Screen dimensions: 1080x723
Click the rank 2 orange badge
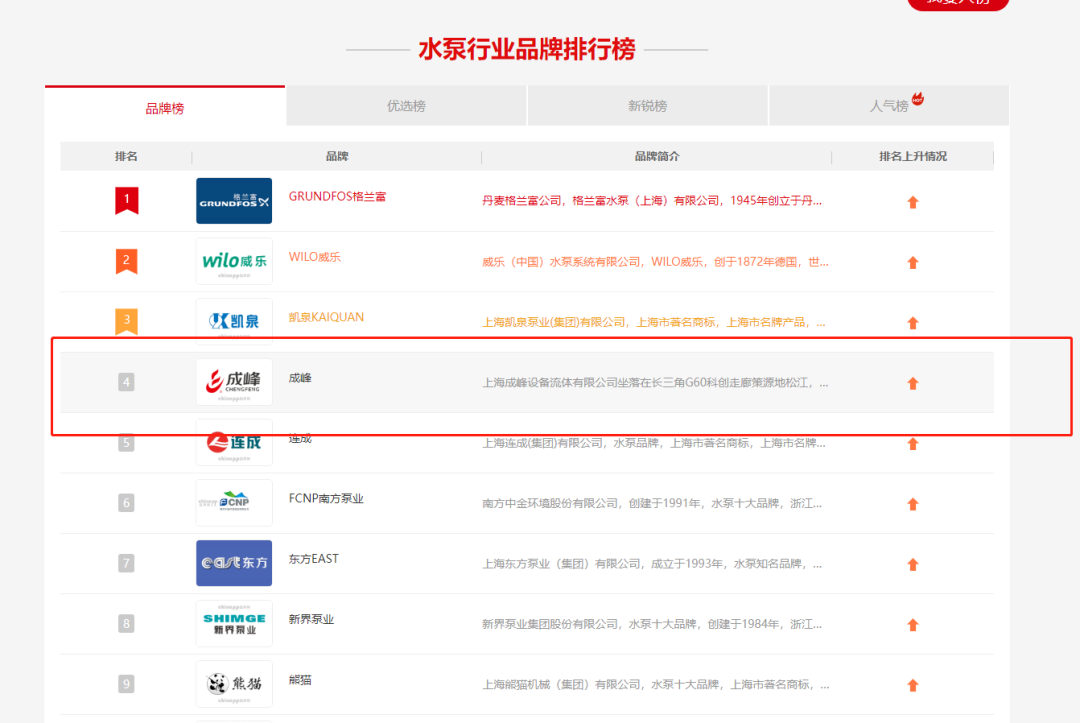(x=126, y=261)
